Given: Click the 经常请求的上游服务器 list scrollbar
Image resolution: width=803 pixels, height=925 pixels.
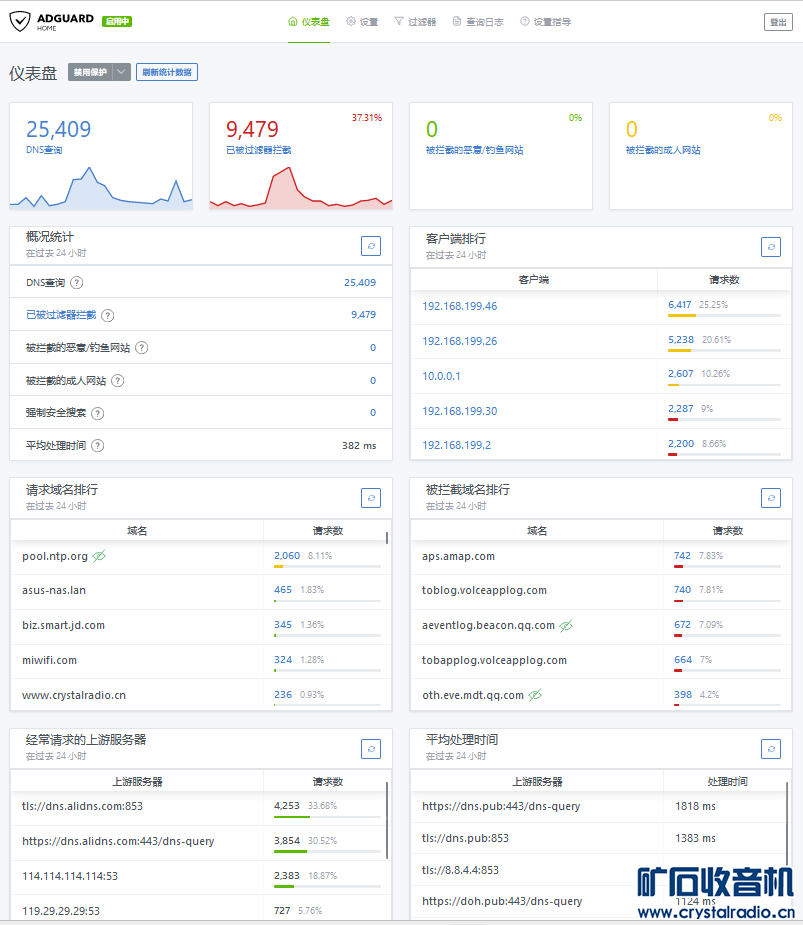Looking at the screenshot, I should point(387,821).
